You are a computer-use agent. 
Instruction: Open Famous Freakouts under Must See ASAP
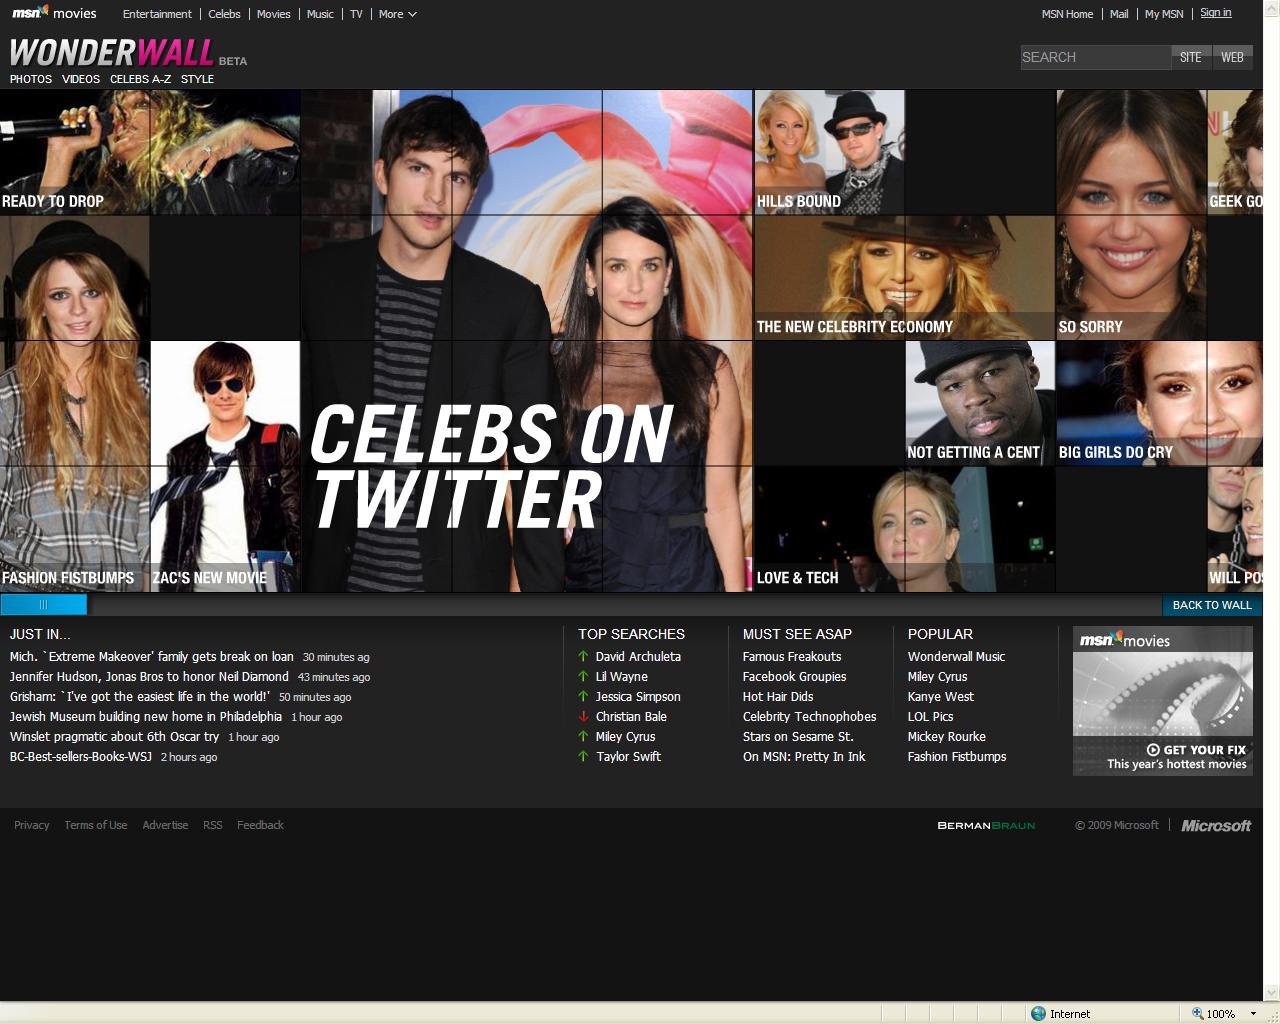(792, 657)
